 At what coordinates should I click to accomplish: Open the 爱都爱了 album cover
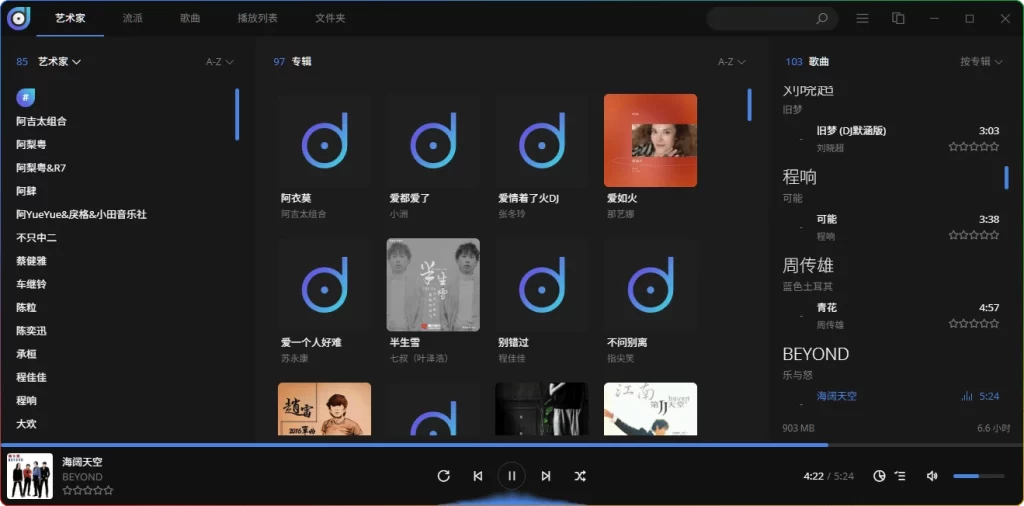pos(433,140)
